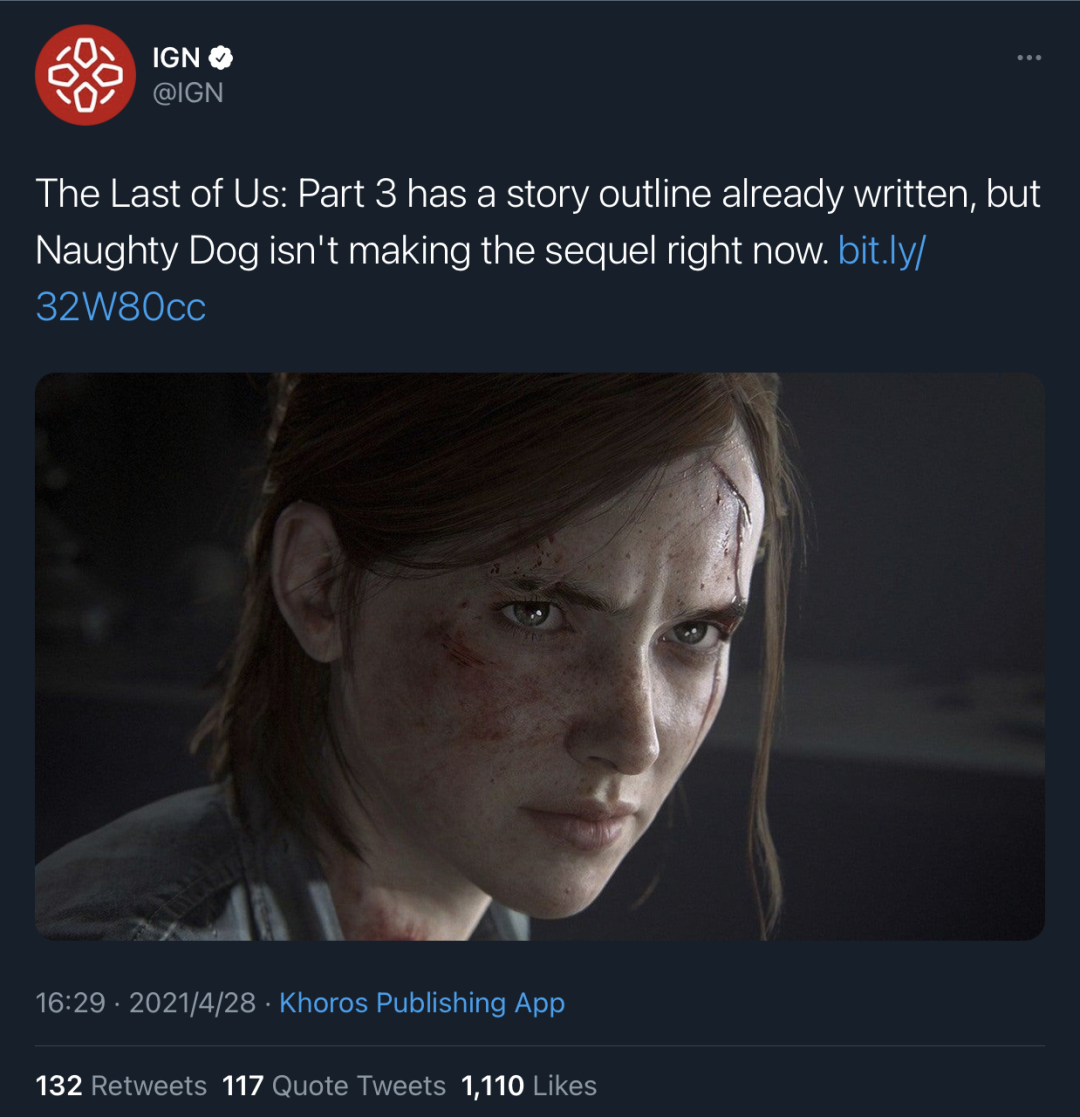This screenshot has height=1117, width=1080.
Task: Click the 16:29 timestamp
Action: (x=70, y=1003)
